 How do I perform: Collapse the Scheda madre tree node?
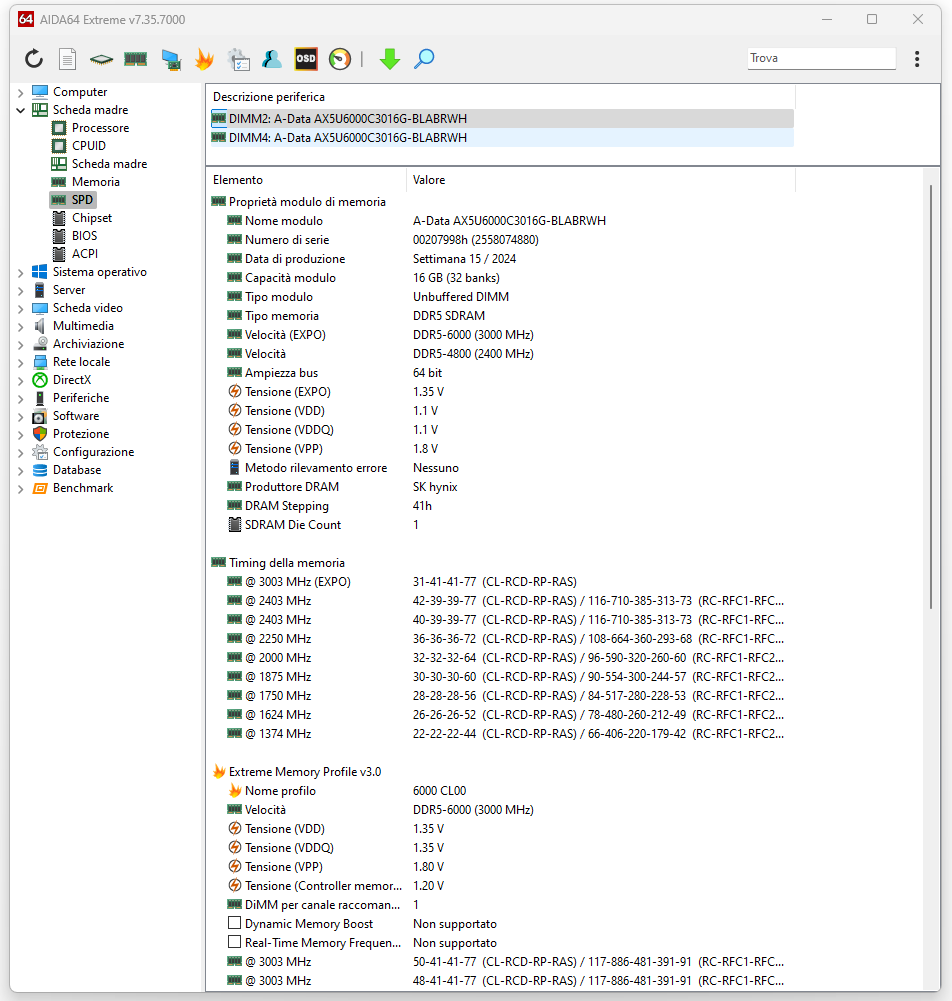(20, 110)
